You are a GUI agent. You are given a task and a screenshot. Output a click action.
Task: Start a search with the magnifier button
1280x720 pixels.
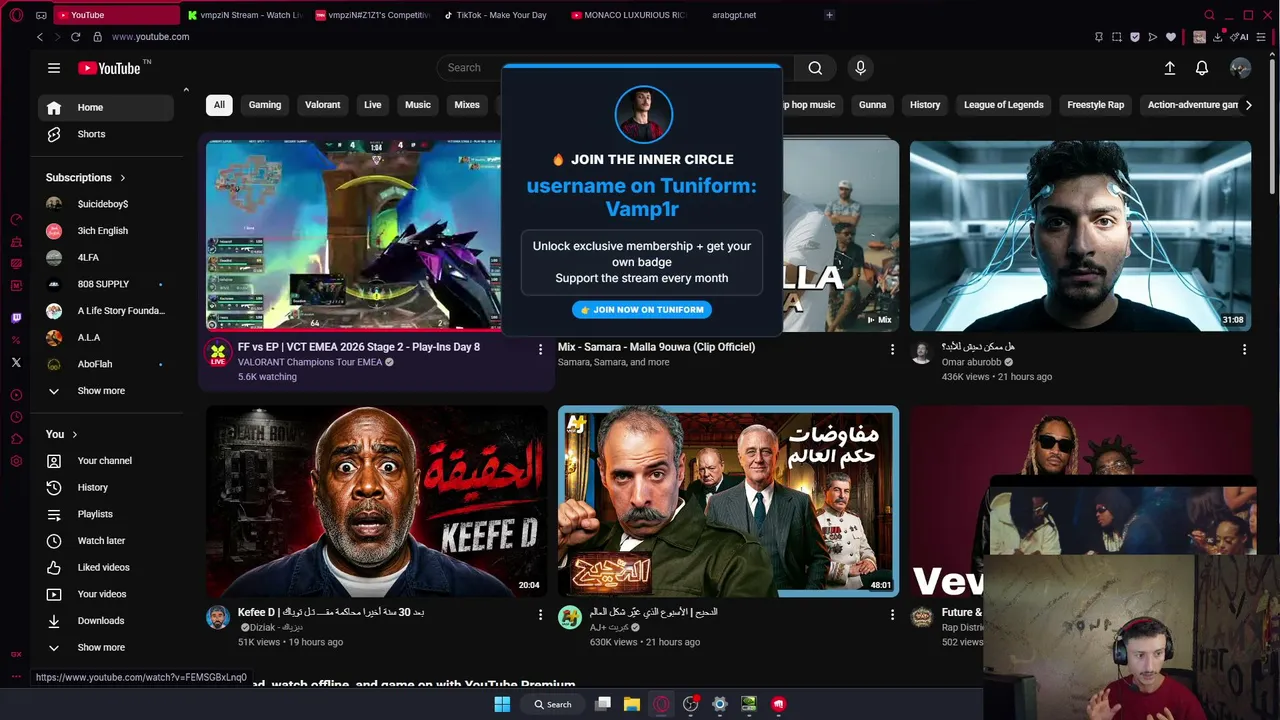tap(815, 68)
